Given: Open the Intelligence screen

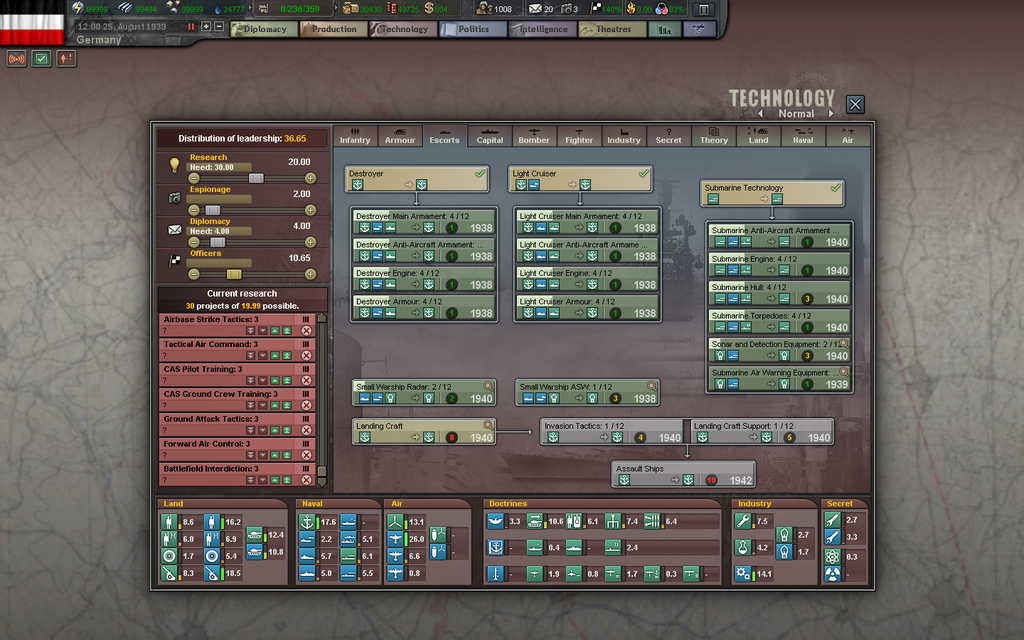Looking at the screenshot, I should coord(543,29).
